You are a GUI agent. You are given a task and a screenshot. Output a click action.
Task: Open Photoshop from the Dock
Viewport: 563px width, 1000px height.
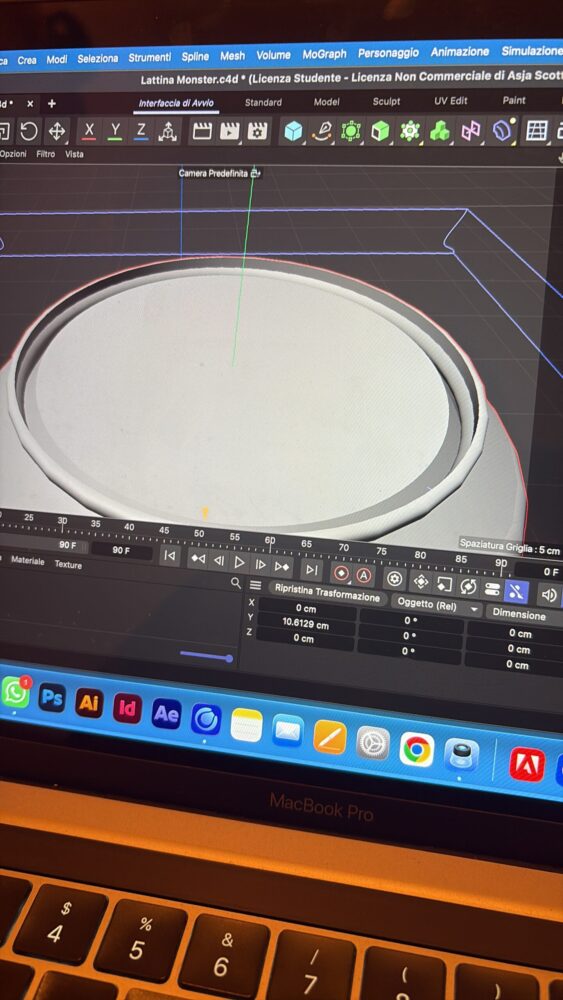point(52,698)
